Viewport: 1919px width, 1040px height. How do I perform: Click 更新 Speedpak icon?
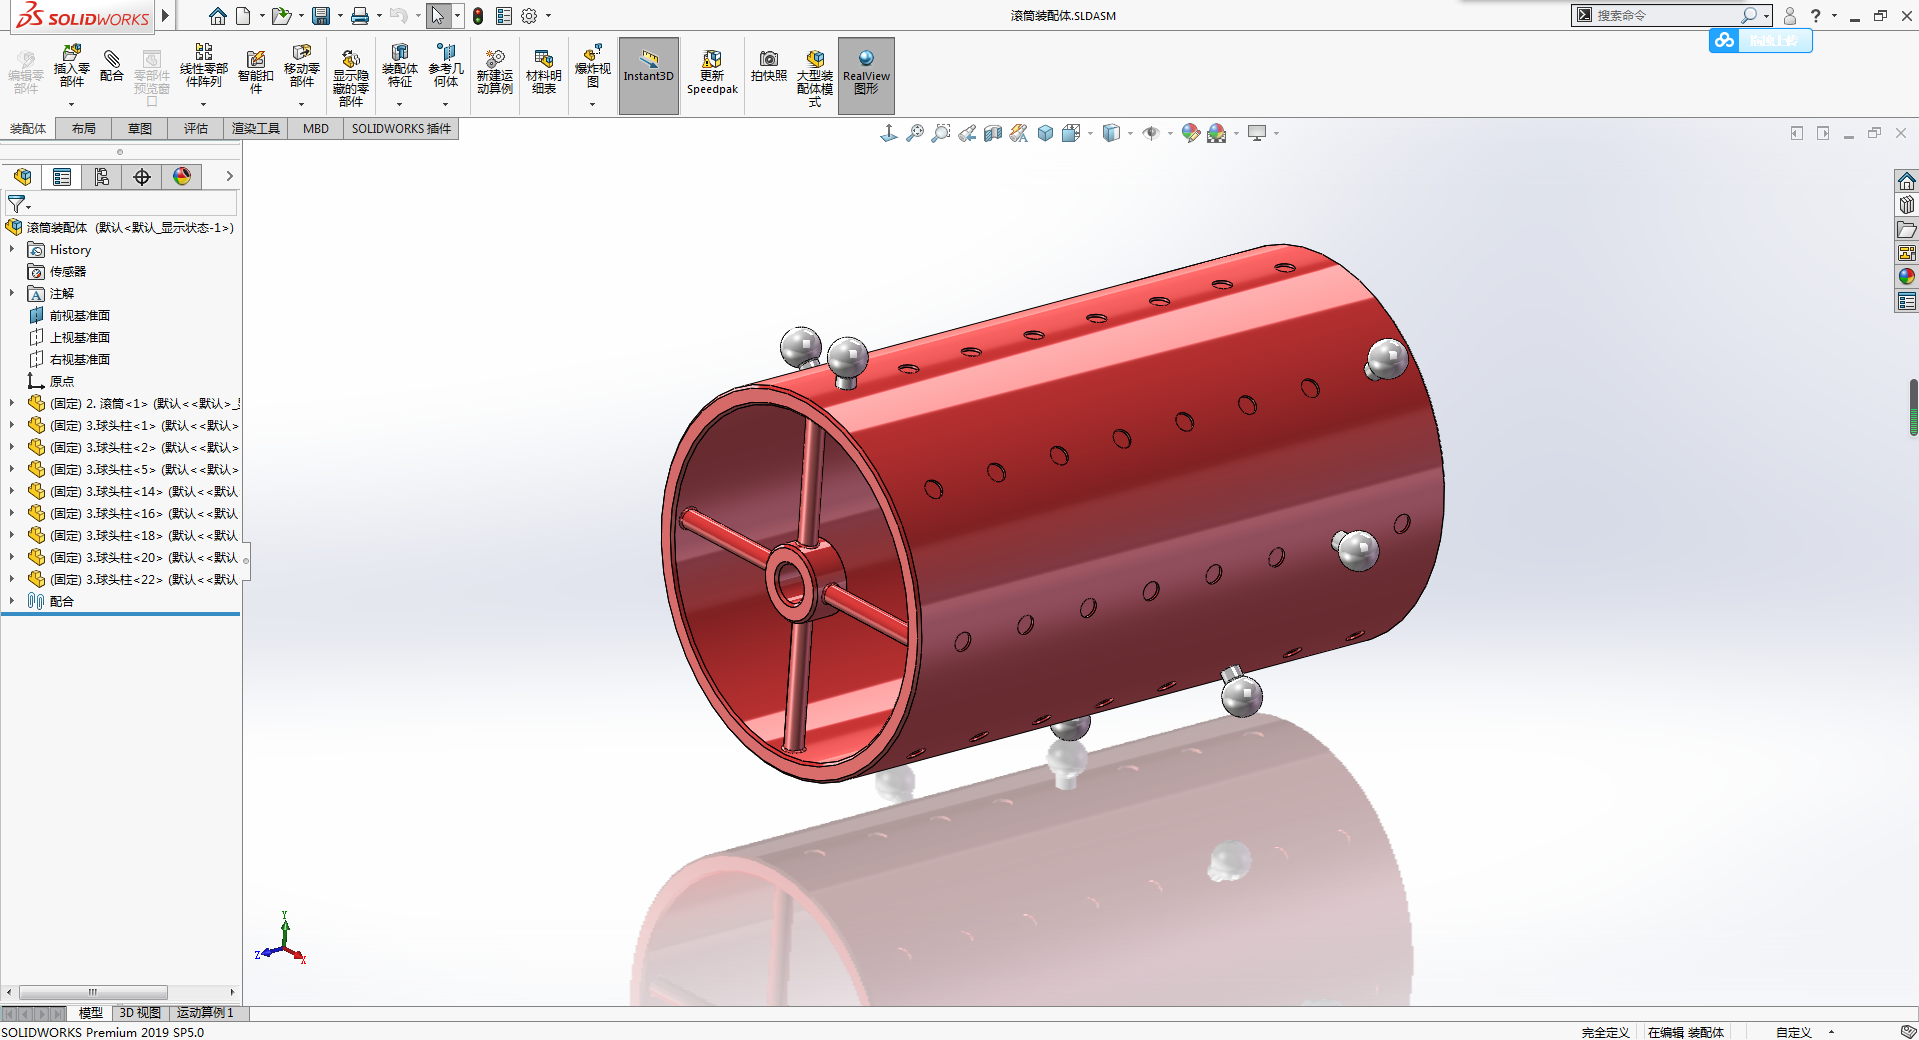[x=712, y=73]
